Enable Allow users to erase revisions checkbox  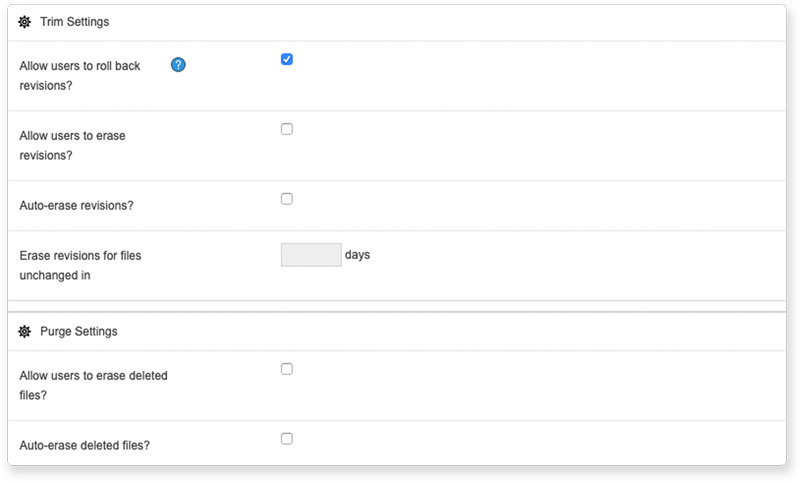[x=287, y=129]
